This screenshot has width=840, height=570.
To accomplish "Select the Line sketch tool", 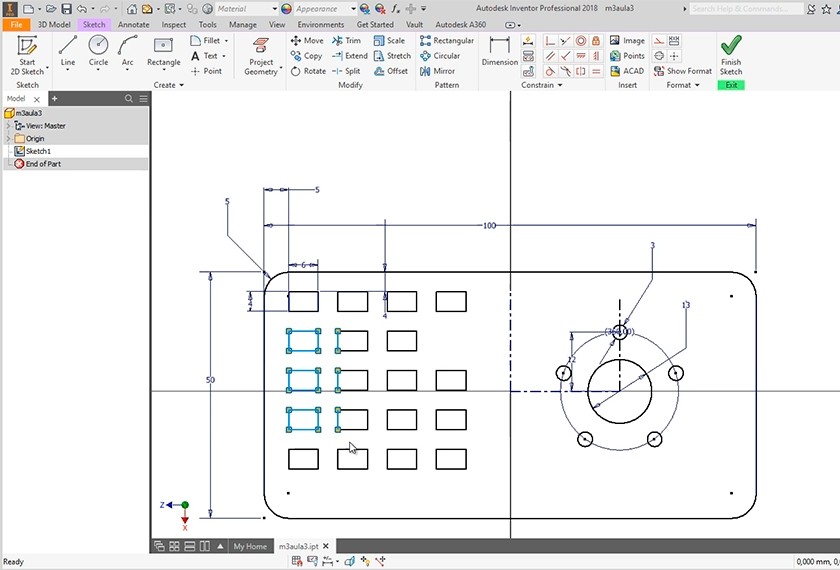I will [x=68, y=50].
